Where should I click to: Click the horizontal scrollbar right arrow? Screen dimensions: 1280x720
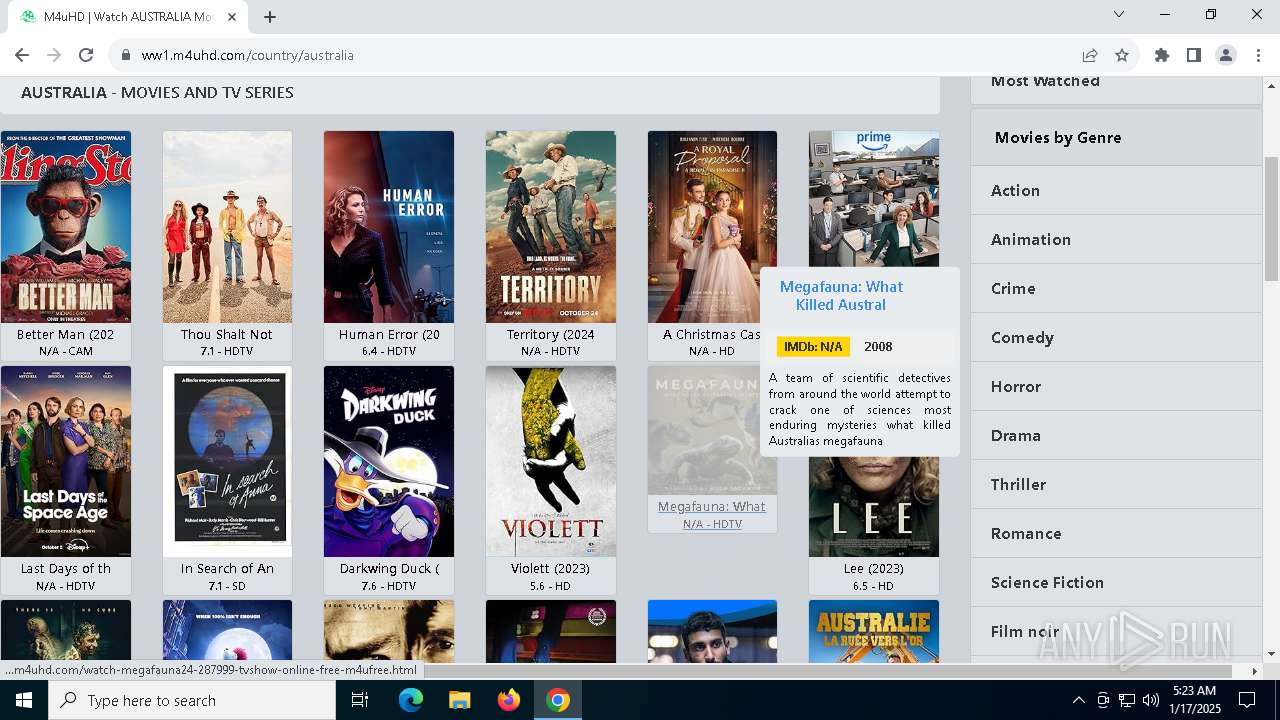pos(1254,671)
